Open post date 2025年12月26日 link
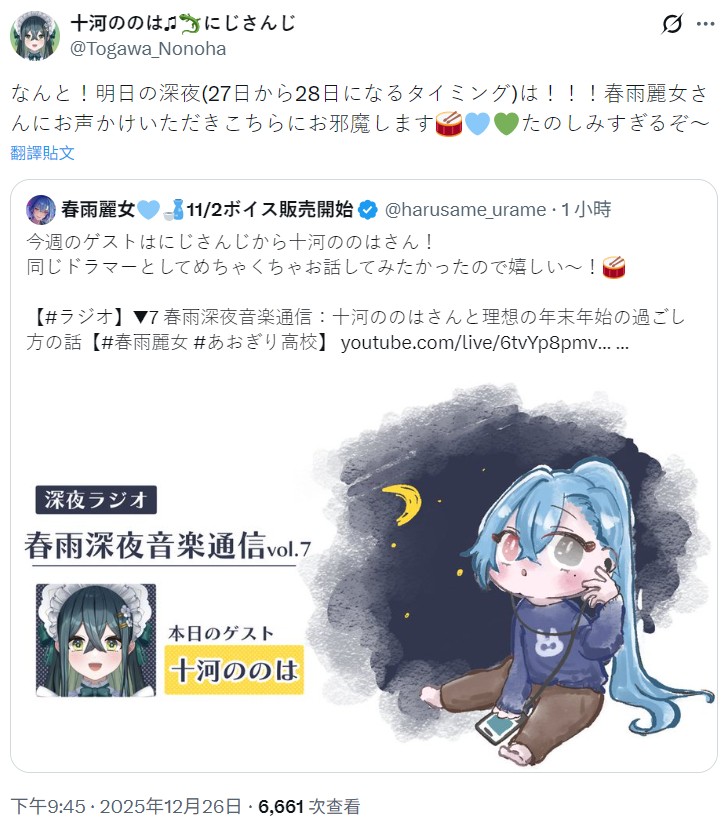This screenshot has height=821, width=728. (x=171, y=806)
